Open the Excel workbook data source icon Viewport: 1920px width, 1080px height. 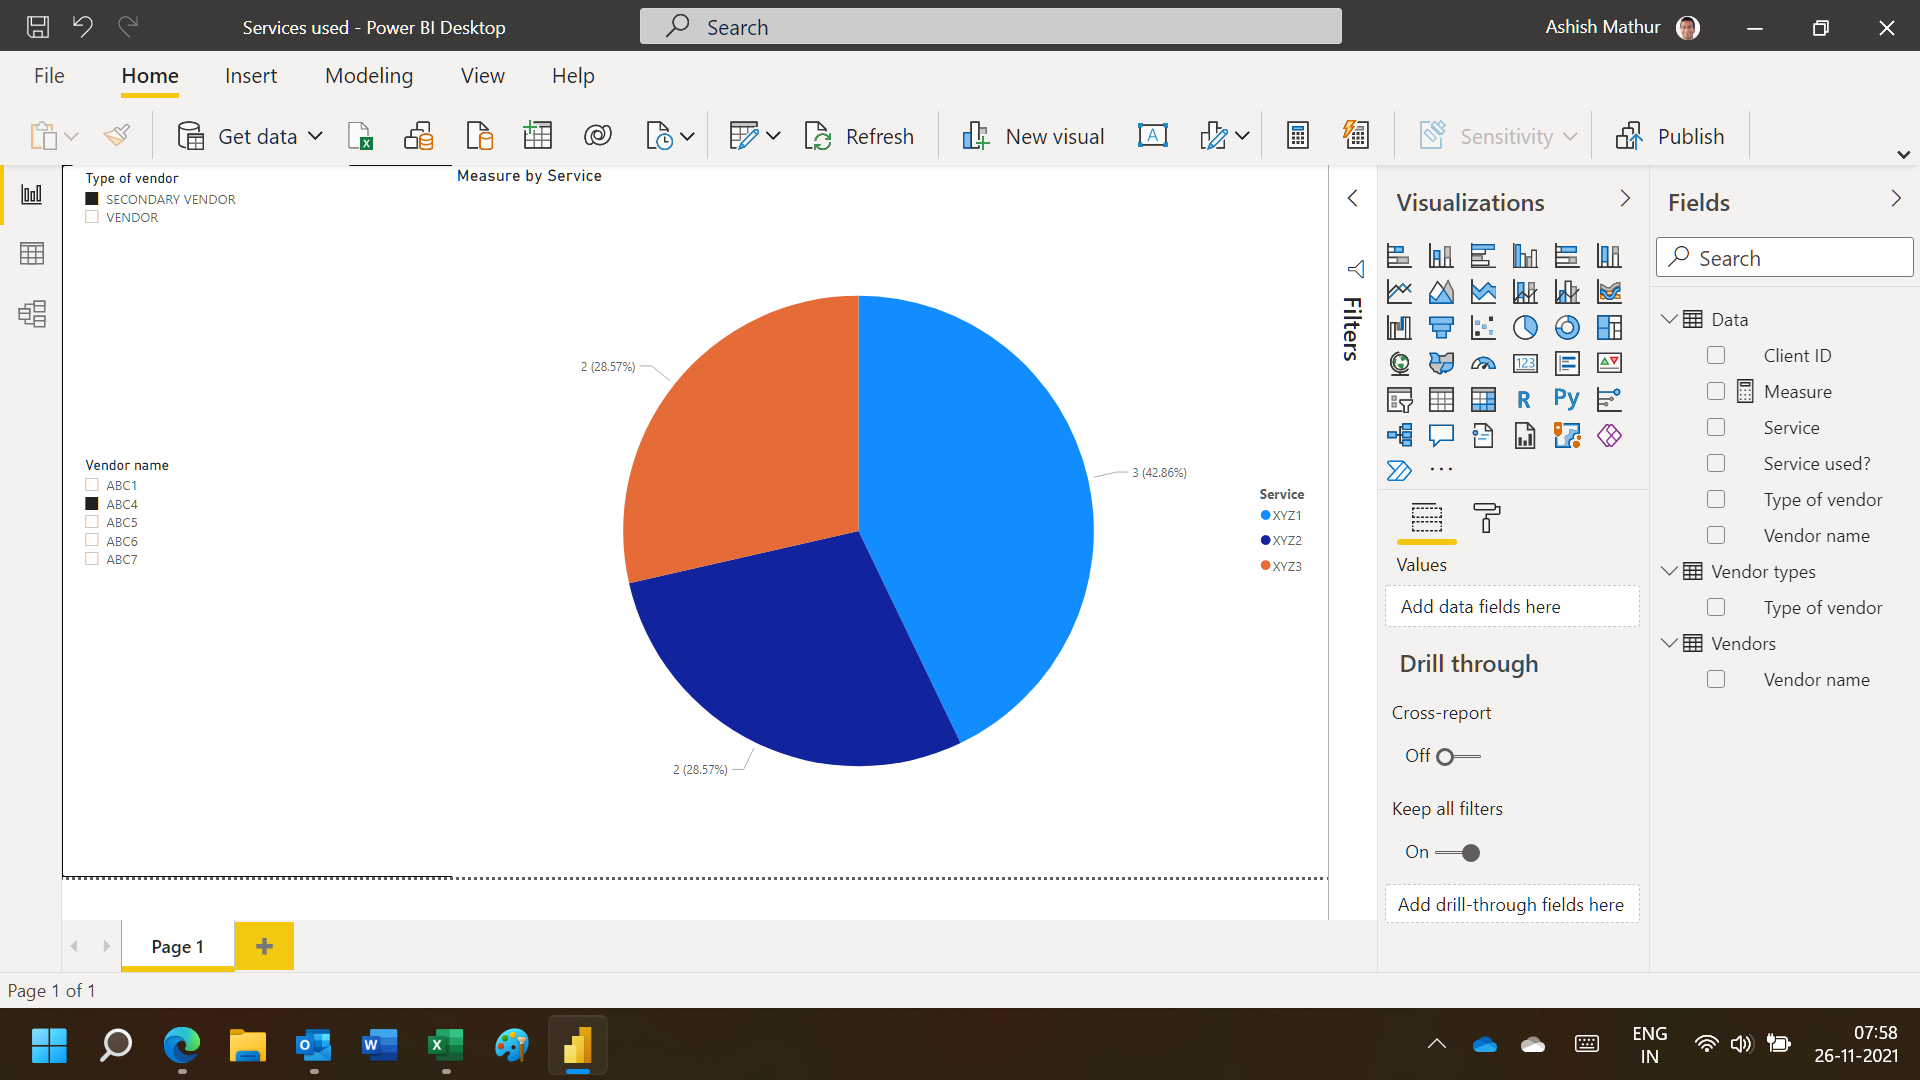click(x=360, y=136)
